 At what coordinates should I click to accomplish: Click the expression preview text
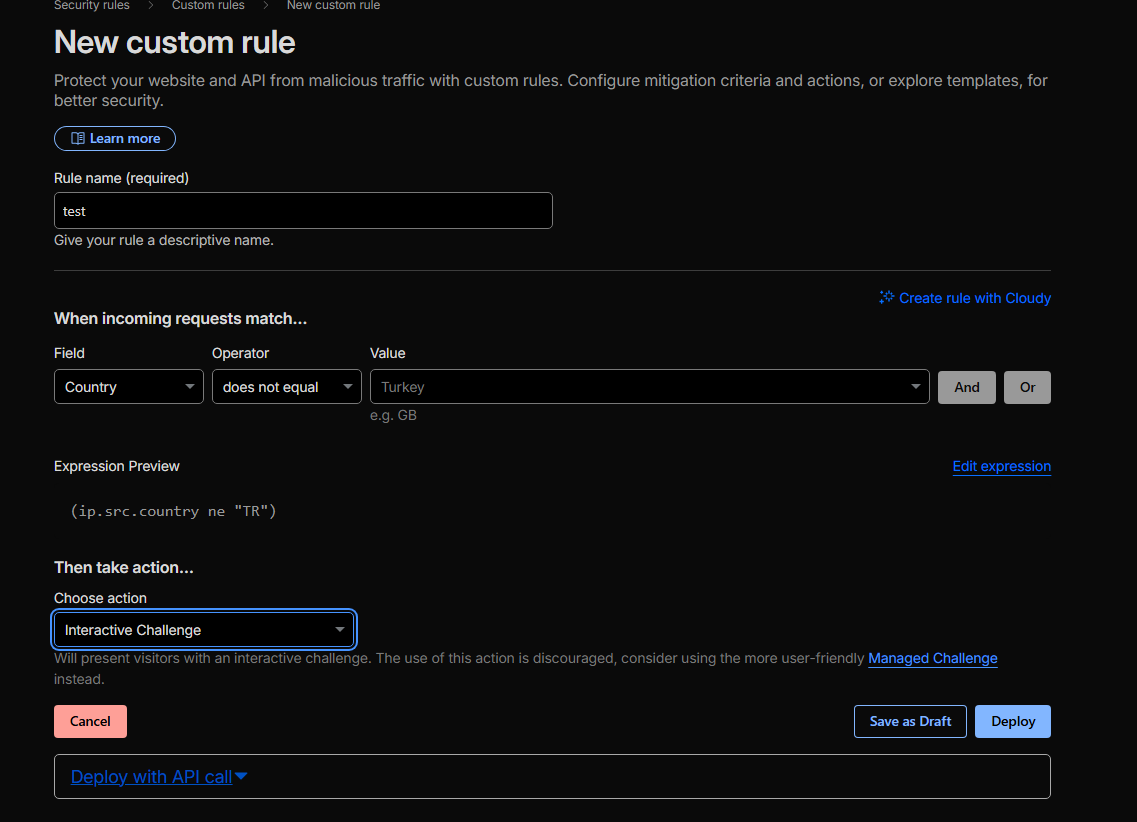(x=173, y=511)
